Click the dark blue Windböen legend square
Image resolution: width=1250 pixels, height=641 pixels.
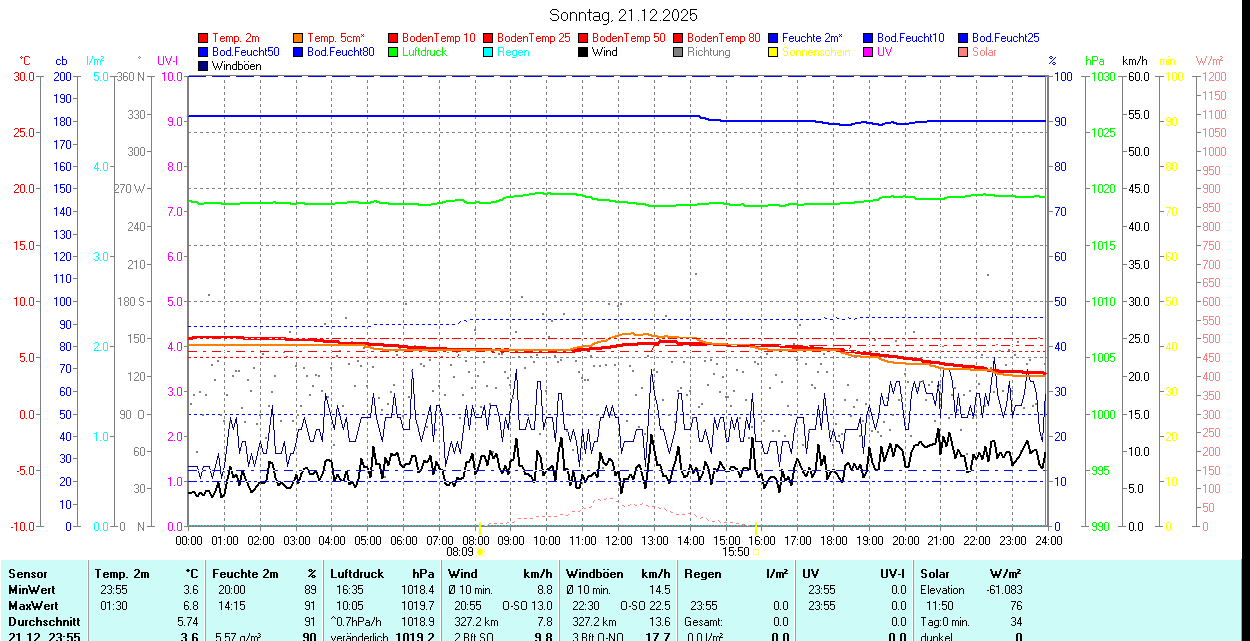pos(203,66)
